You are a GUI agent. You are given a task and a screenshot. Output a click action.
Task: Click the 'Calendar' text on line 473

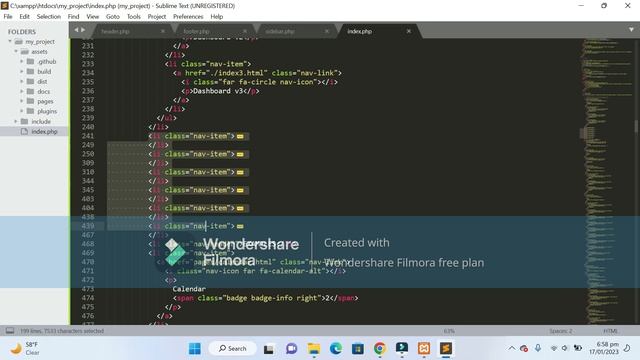click(189, 289)
